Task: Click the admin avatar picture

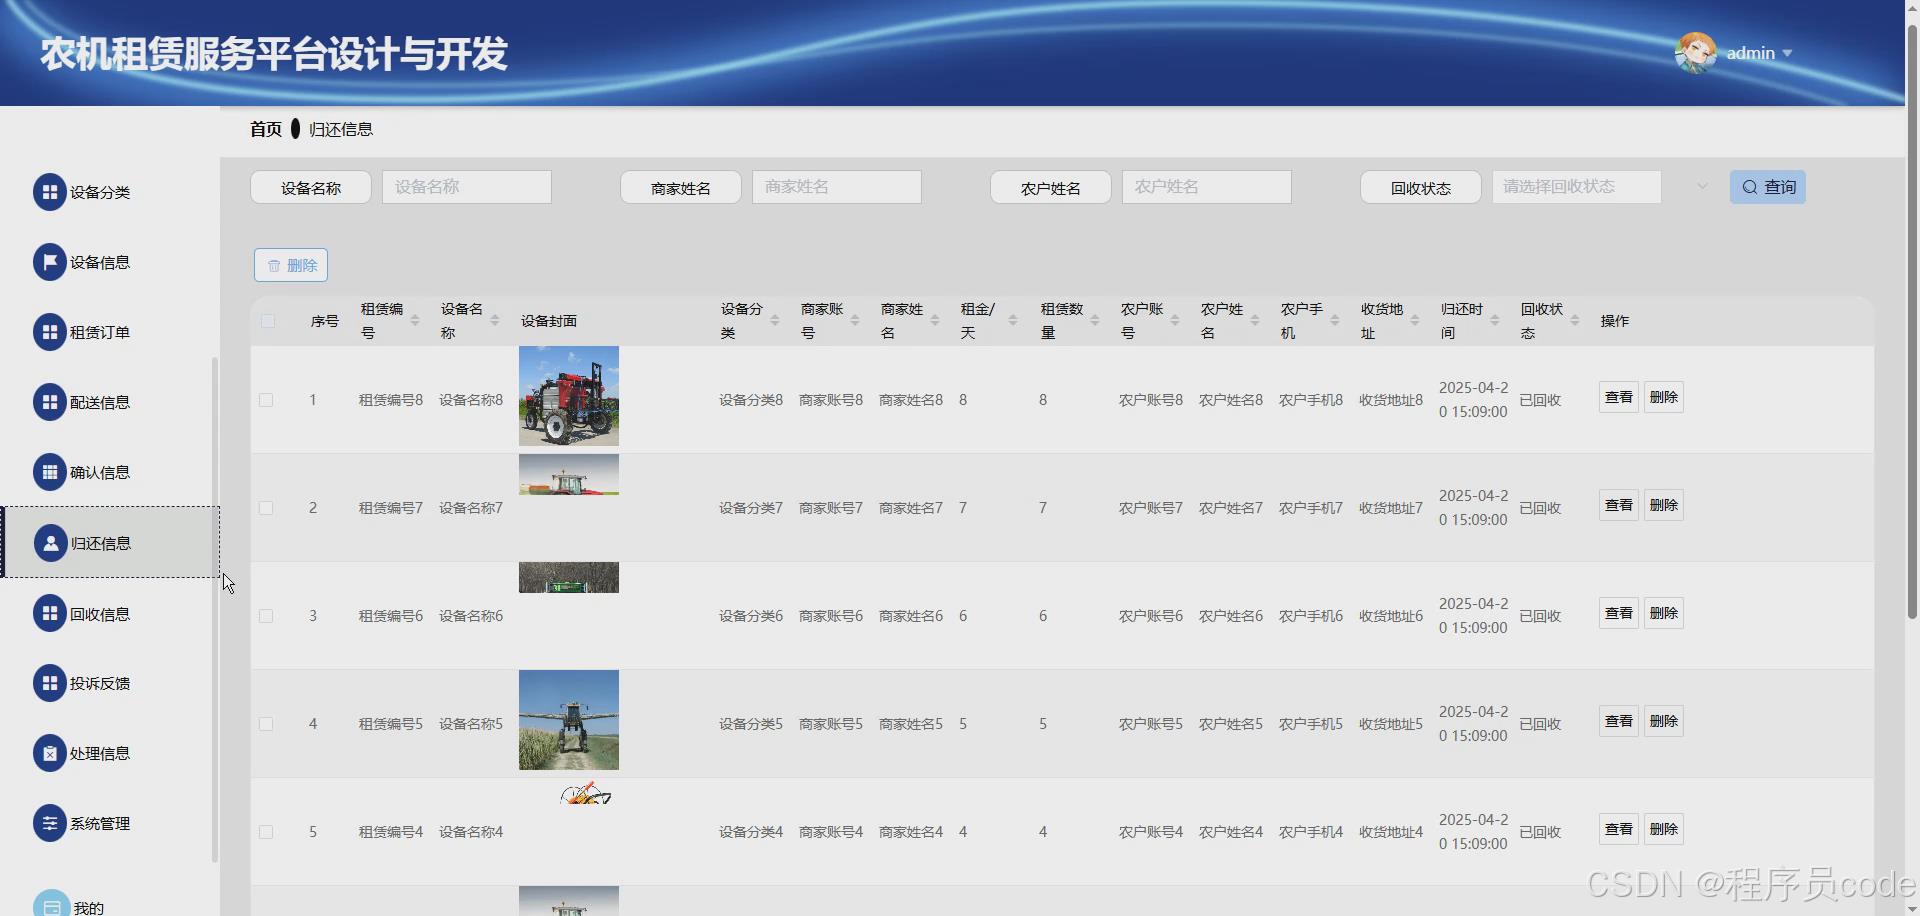Action: point(1695,53)
